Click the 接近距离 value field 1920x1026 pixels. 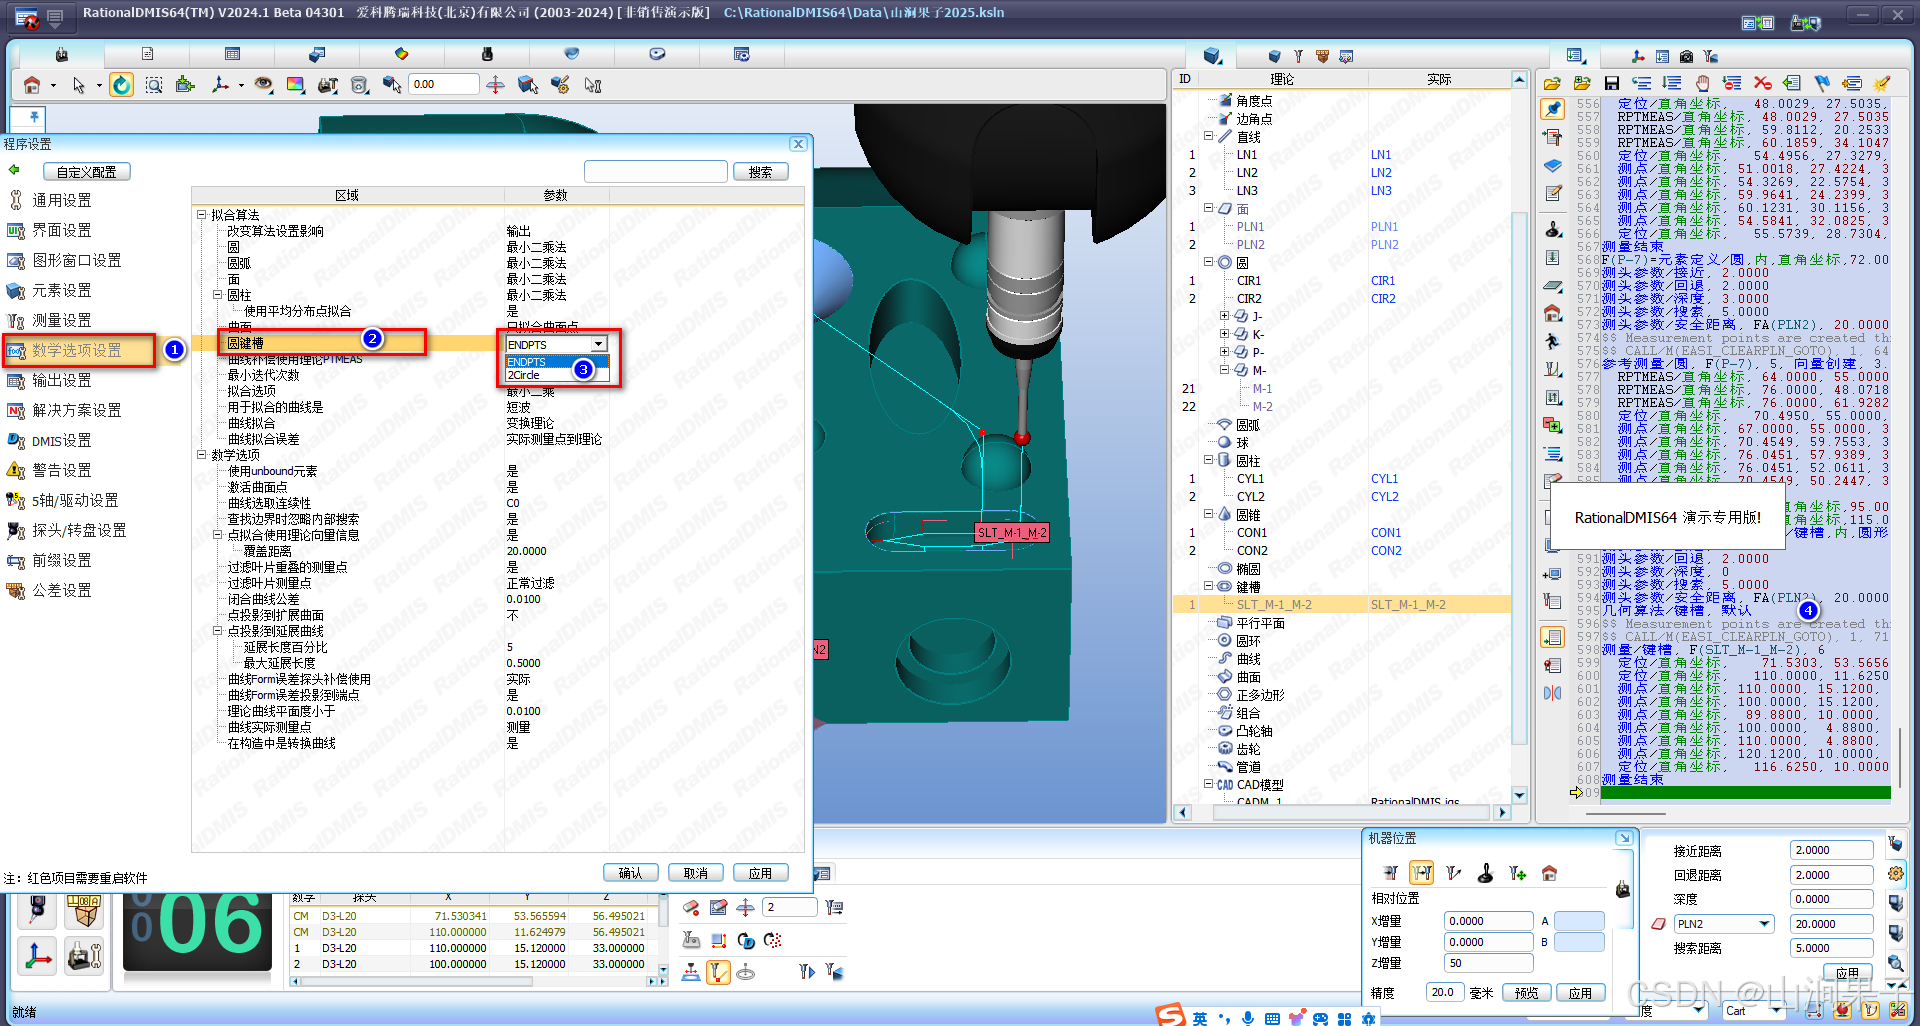(1831, 850)
